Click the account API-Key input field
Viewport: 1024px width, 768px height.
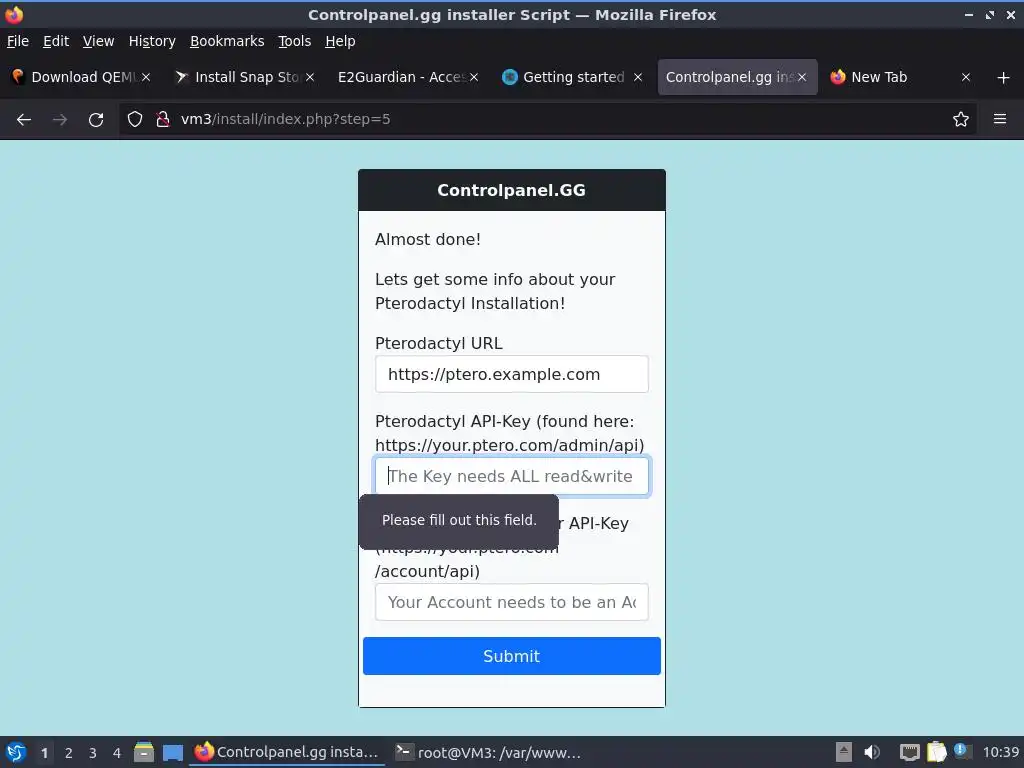point(511,602)
